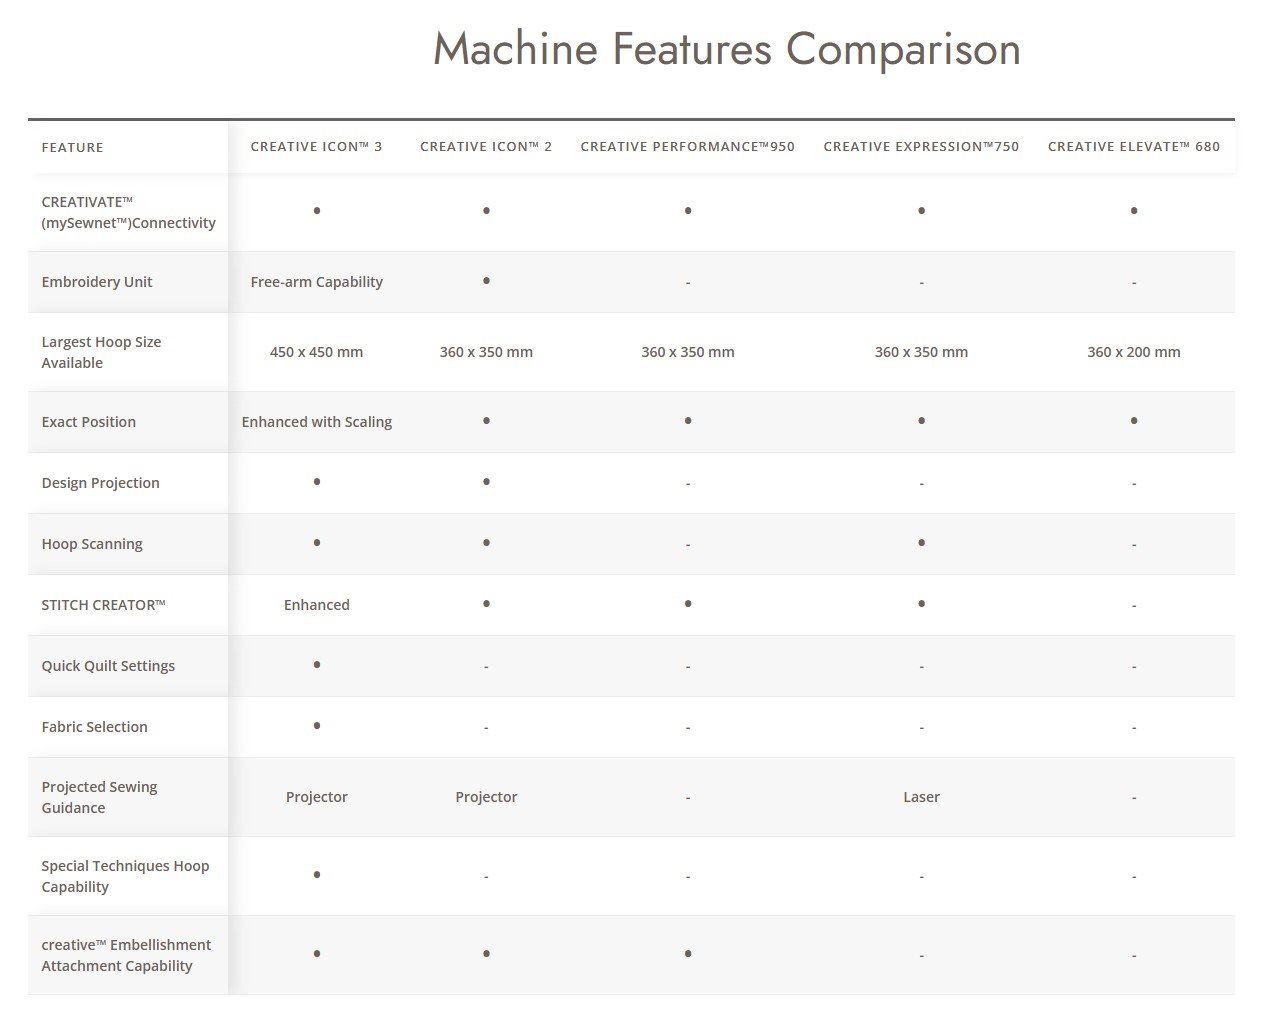
Task: Click the Hoop Scanning dot under Expression 750
Action: 921,543
